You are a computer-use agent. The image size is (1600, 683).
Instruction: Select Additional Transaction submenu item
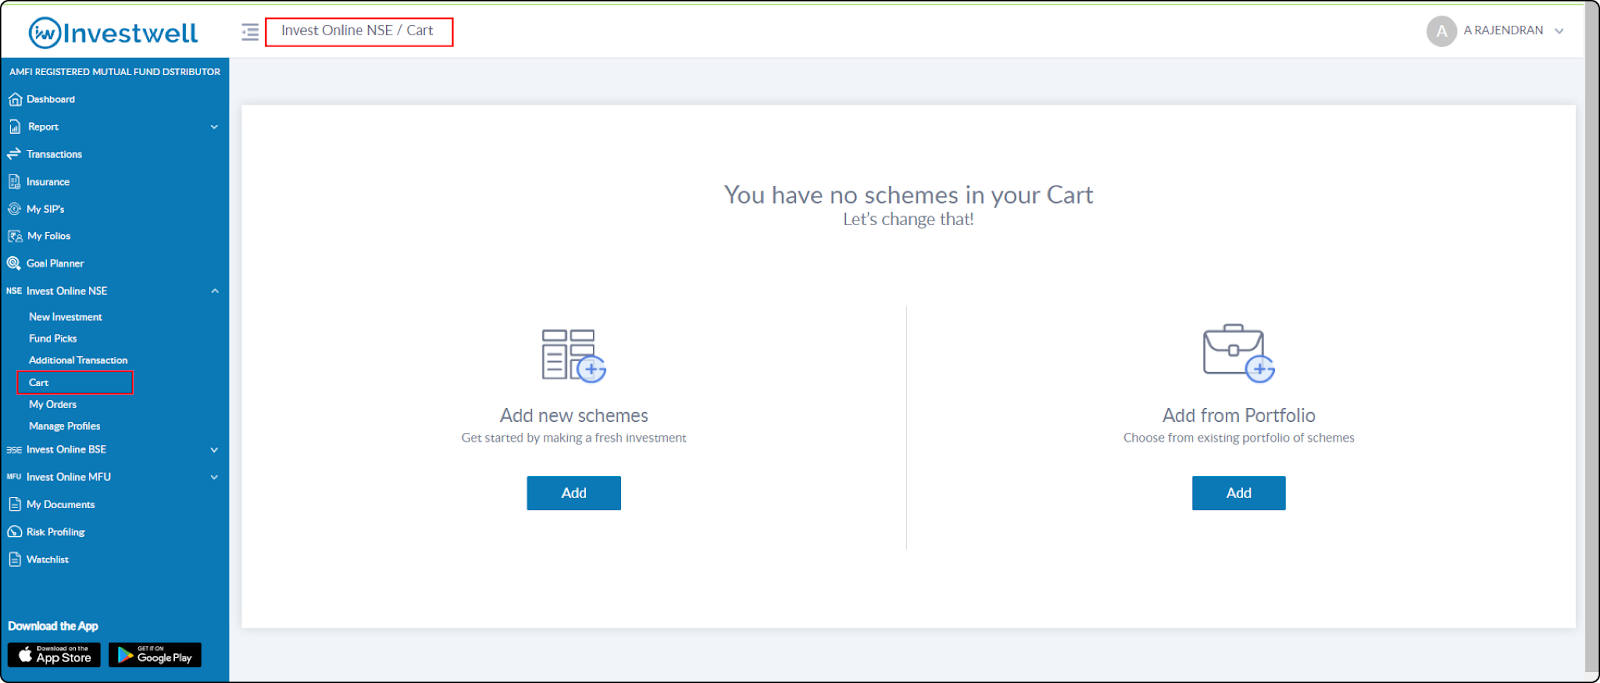tap(78, 360)
